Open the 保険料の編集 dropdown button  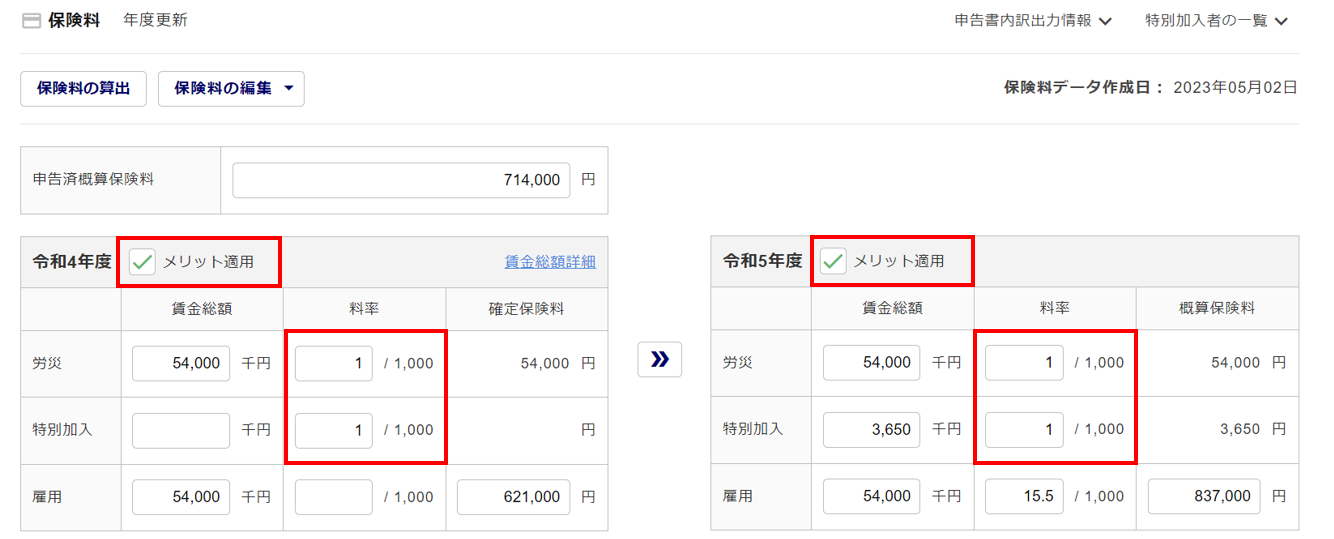[x=231, y=88]
